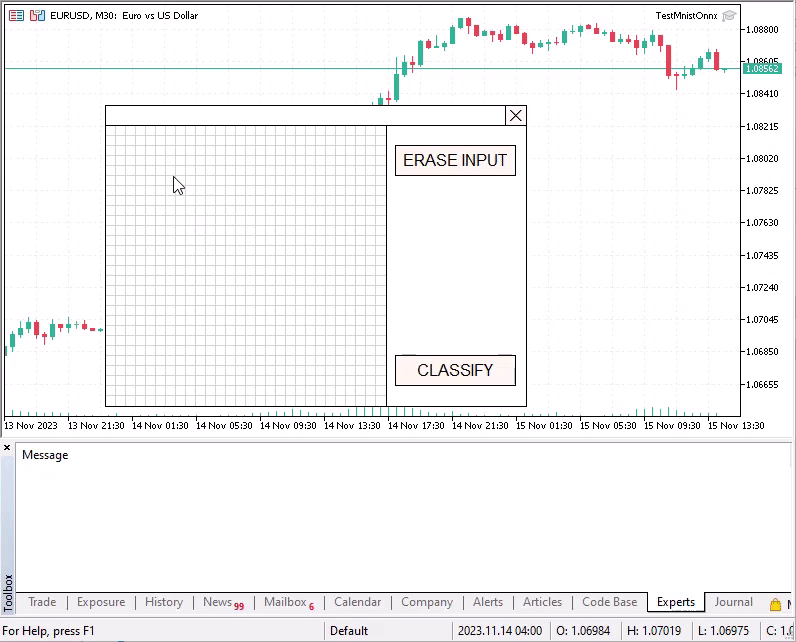796x642 pixels.
Task: Click inside the digit drawing grid
Action: [245, 266]
